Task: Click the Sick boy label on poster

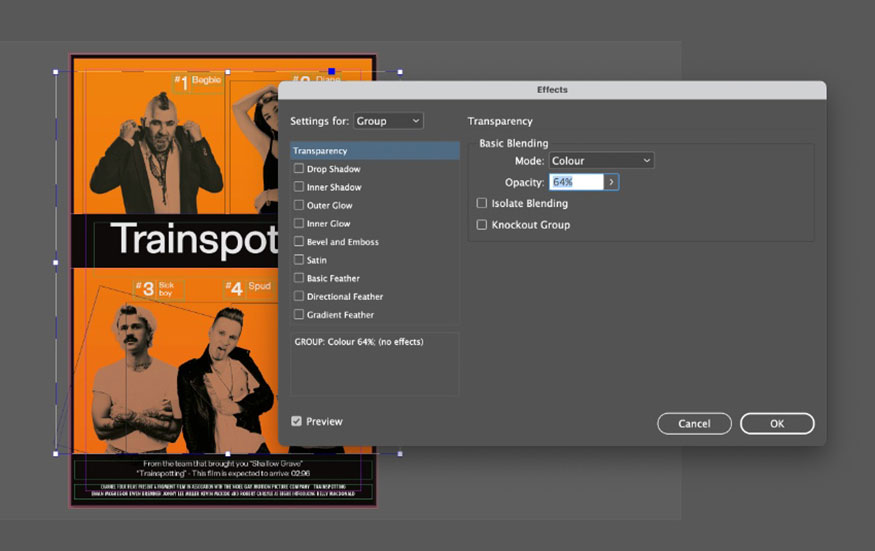Action: (x=166, y=289)
